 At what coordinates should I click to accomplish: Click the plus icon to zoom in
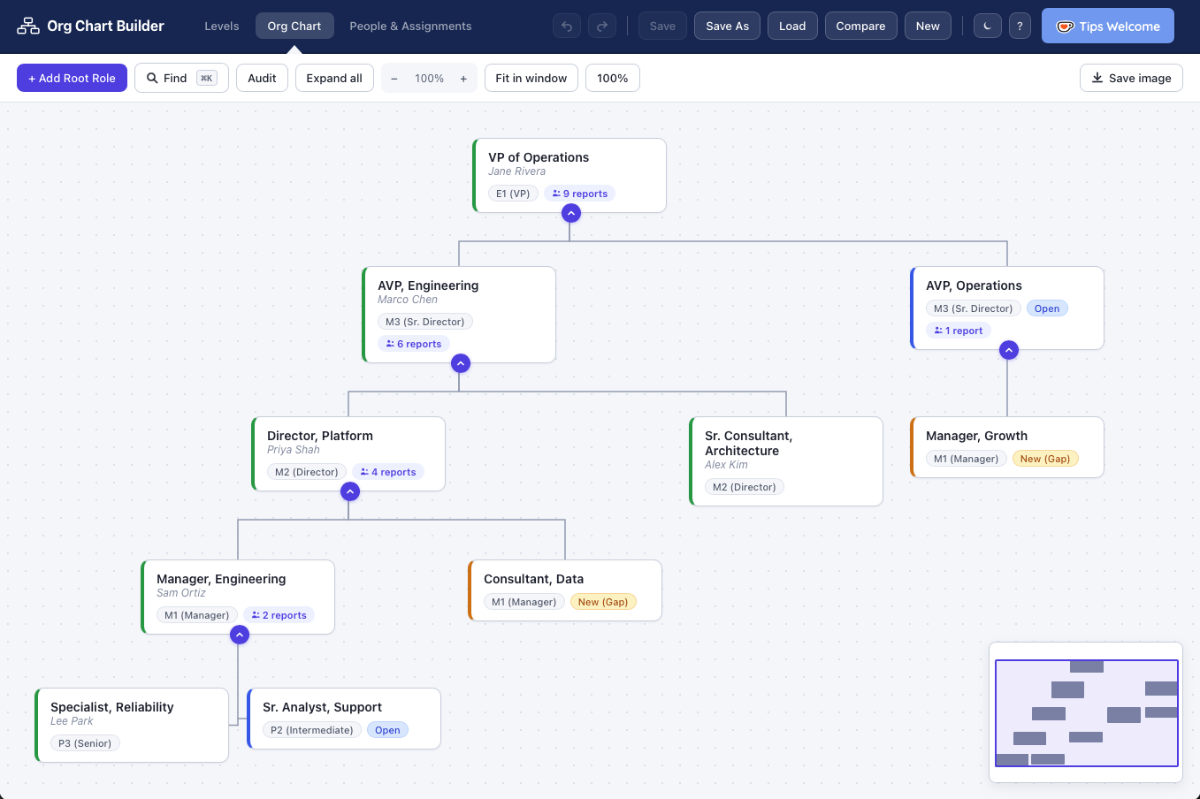pyautogui.click(x=462, y=77)
